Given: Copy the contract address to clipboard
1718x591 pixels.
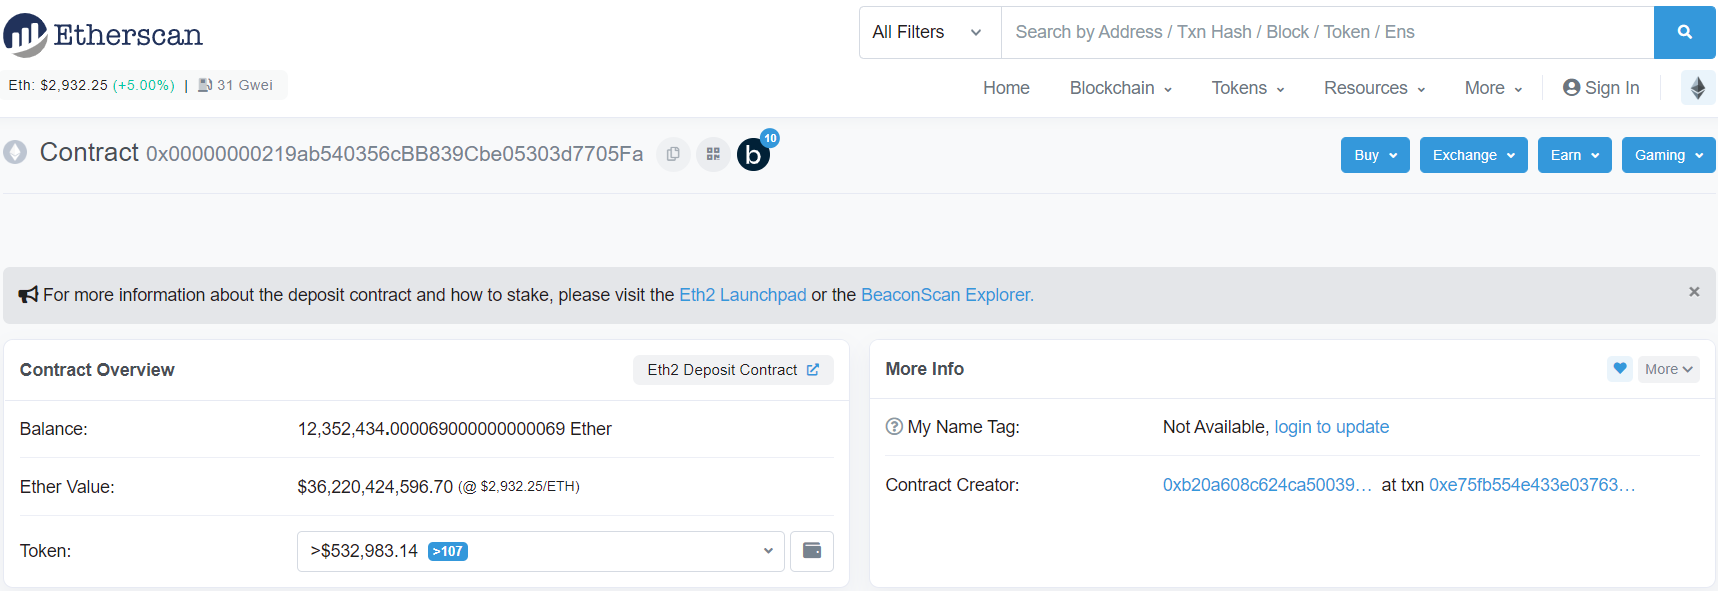Looking at the screenshot, I should 673,154.
